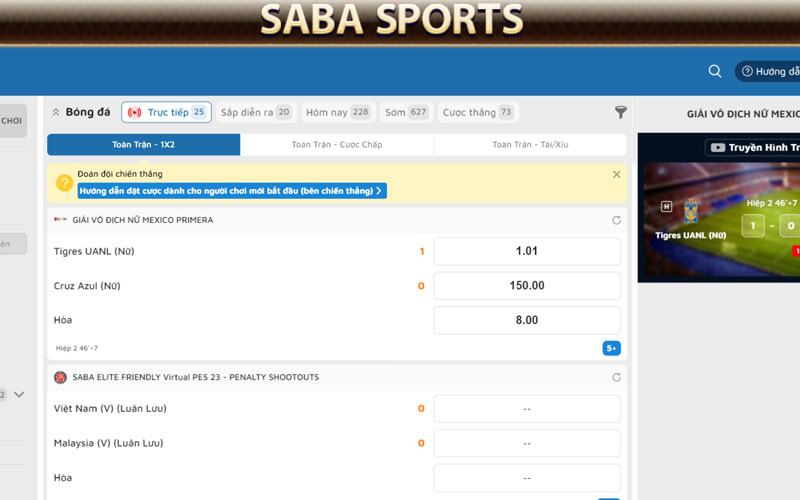Open the Hướng dẫn help button

(x=768, y=71)
